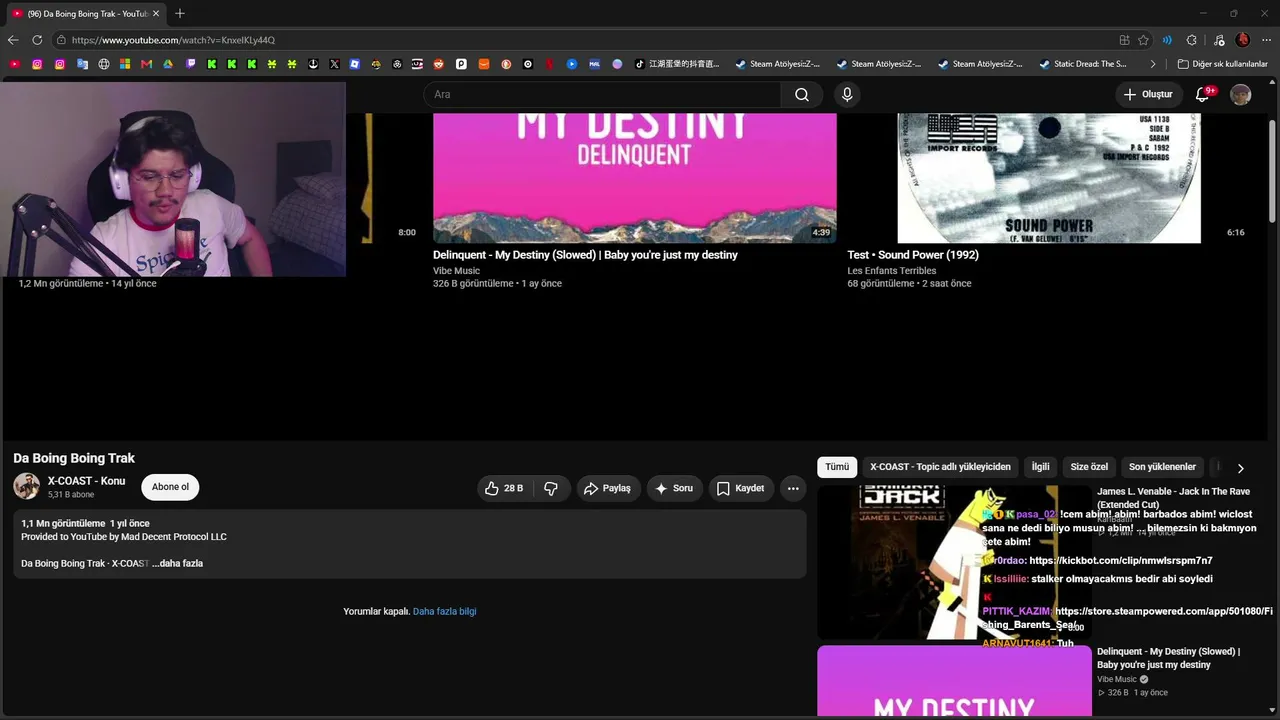Open the Microsoft bookmark icon

click(x=125, y=64)
